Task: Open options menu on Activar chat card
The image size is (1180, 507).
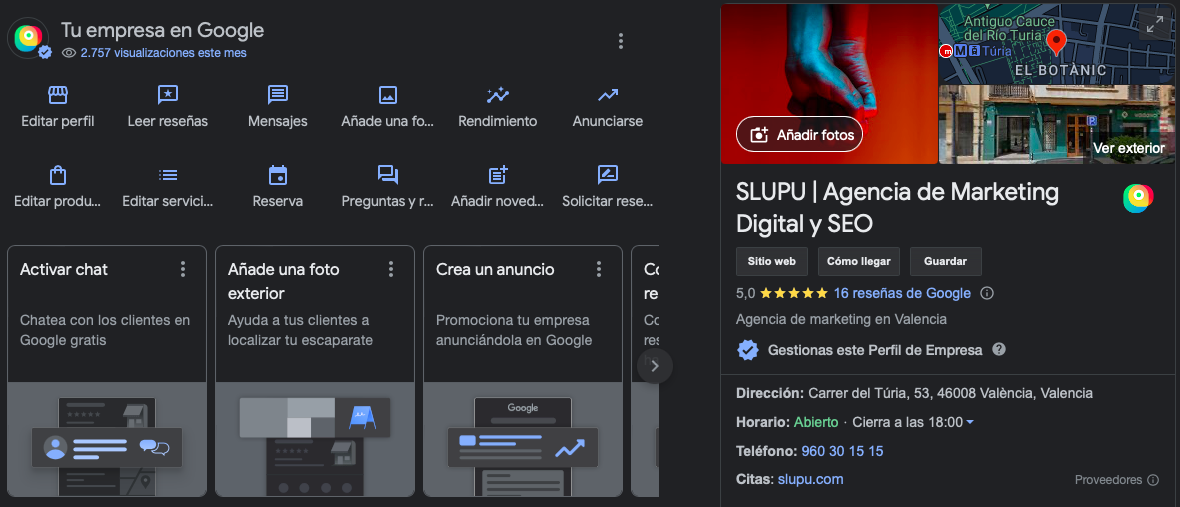Action: pyautogui.click(x=183, y=269)
